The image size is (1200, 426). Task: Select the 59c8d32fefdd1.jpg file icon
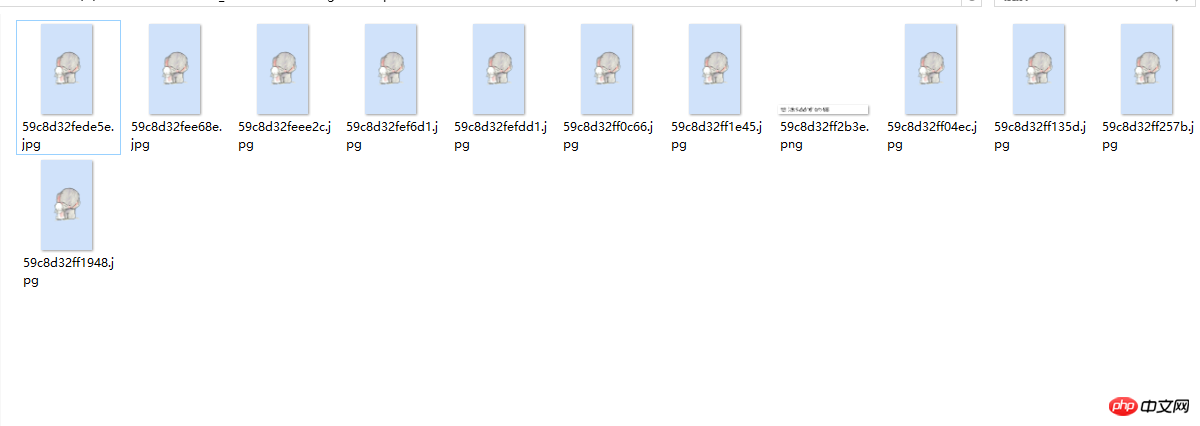coord(499,69)
